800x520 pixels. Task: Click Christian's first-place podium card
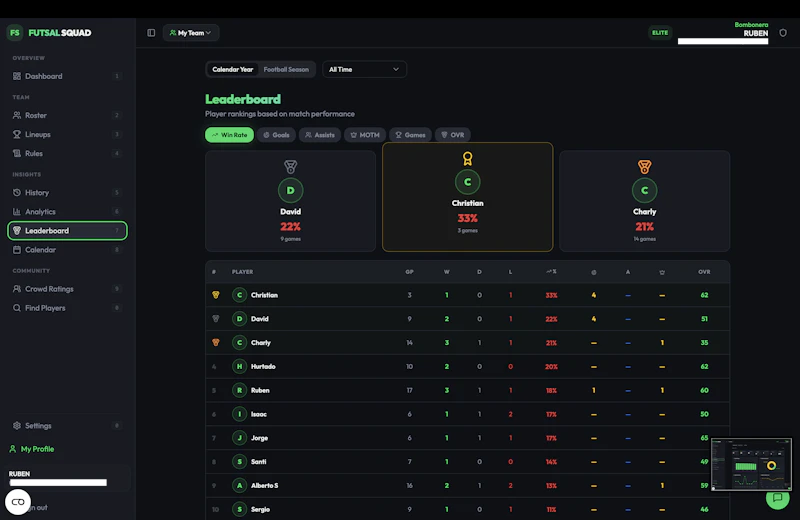tap(467, 197)
